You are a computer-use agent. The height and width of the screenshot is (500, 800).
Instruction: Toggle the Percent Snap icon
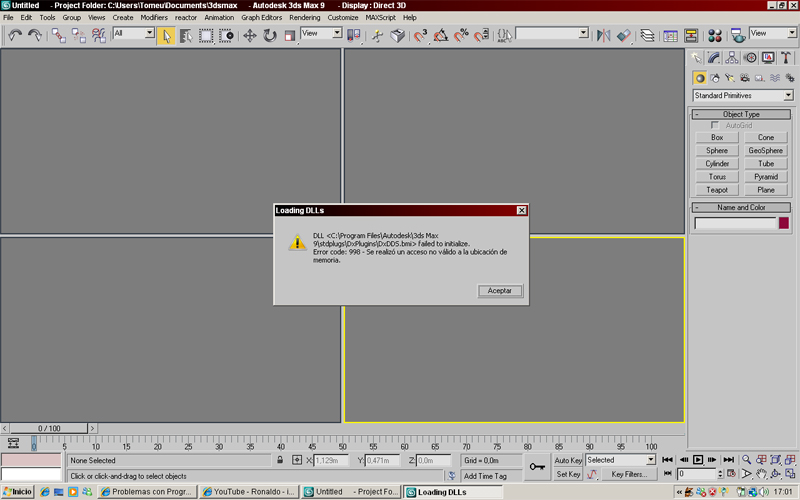pos(461,36)
